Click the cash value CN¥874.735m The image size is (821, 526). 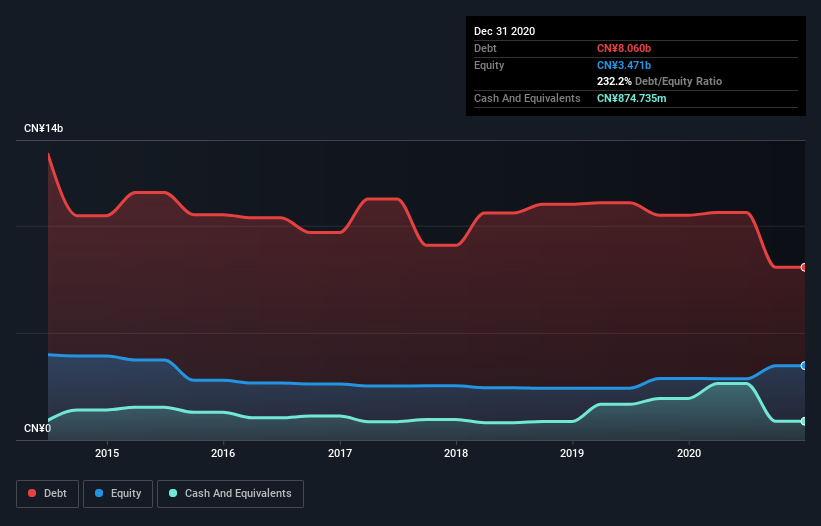[x=631, y=98]
